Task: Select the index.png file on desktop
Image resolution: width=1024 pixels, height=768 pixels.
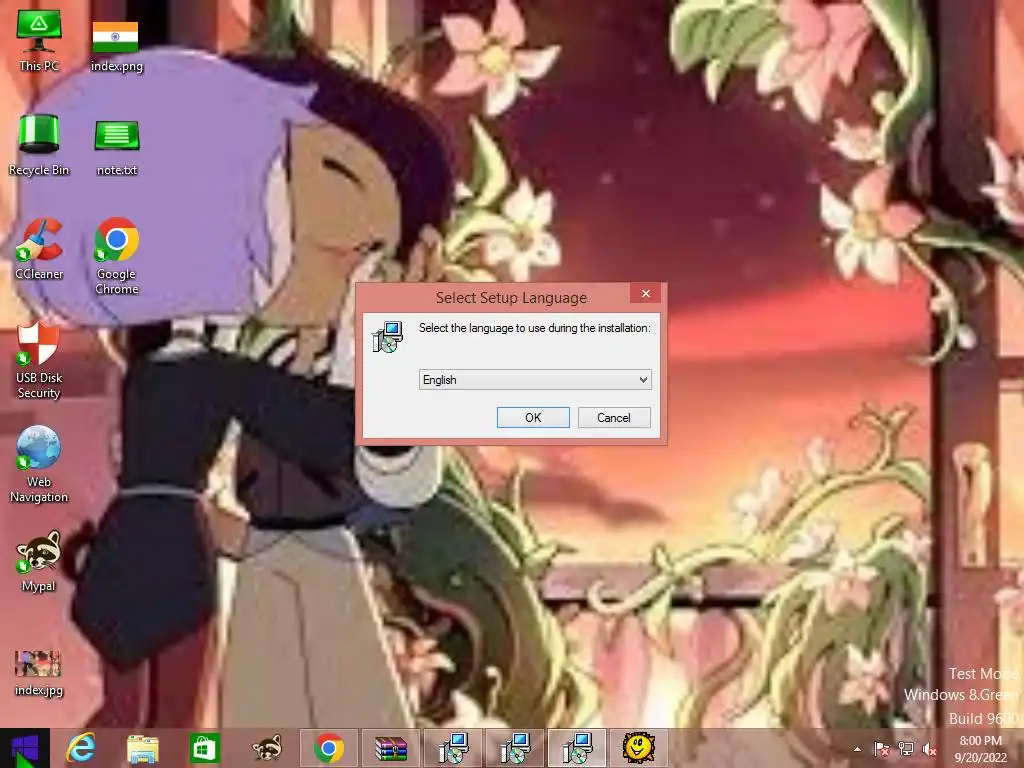Action: point(116,46)
